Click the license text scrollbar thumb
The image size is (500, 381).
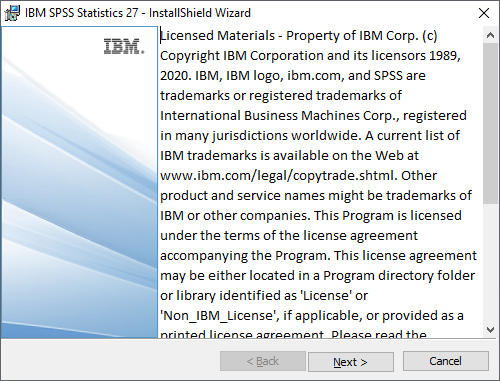(490, 123)
